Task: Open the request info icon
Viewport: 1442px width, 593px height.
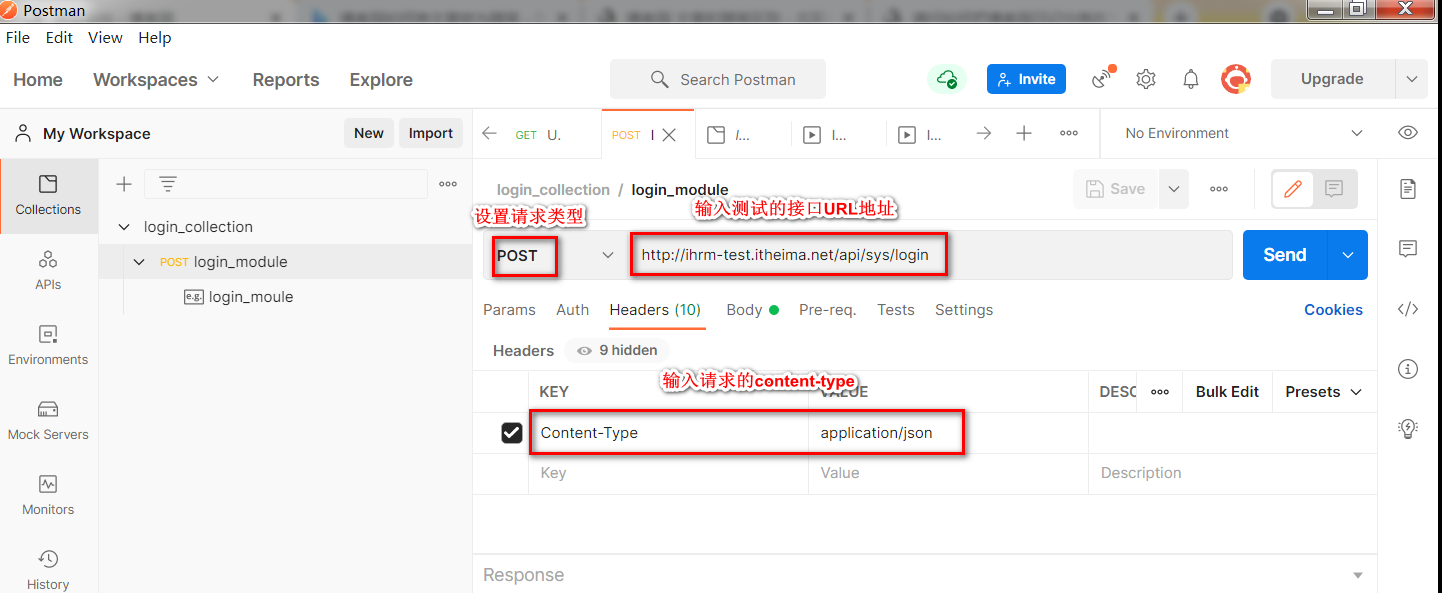Action: pyautogui.click(x=1408, y=369)
